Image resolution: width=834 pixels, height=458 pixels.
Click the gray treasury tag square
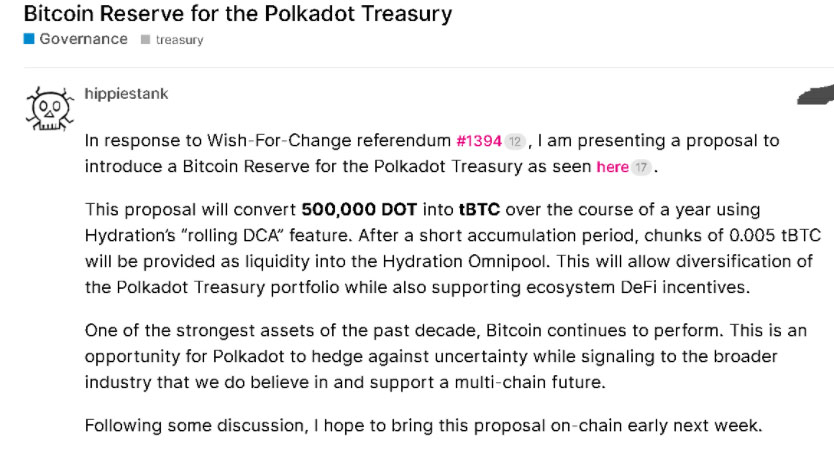146,40
